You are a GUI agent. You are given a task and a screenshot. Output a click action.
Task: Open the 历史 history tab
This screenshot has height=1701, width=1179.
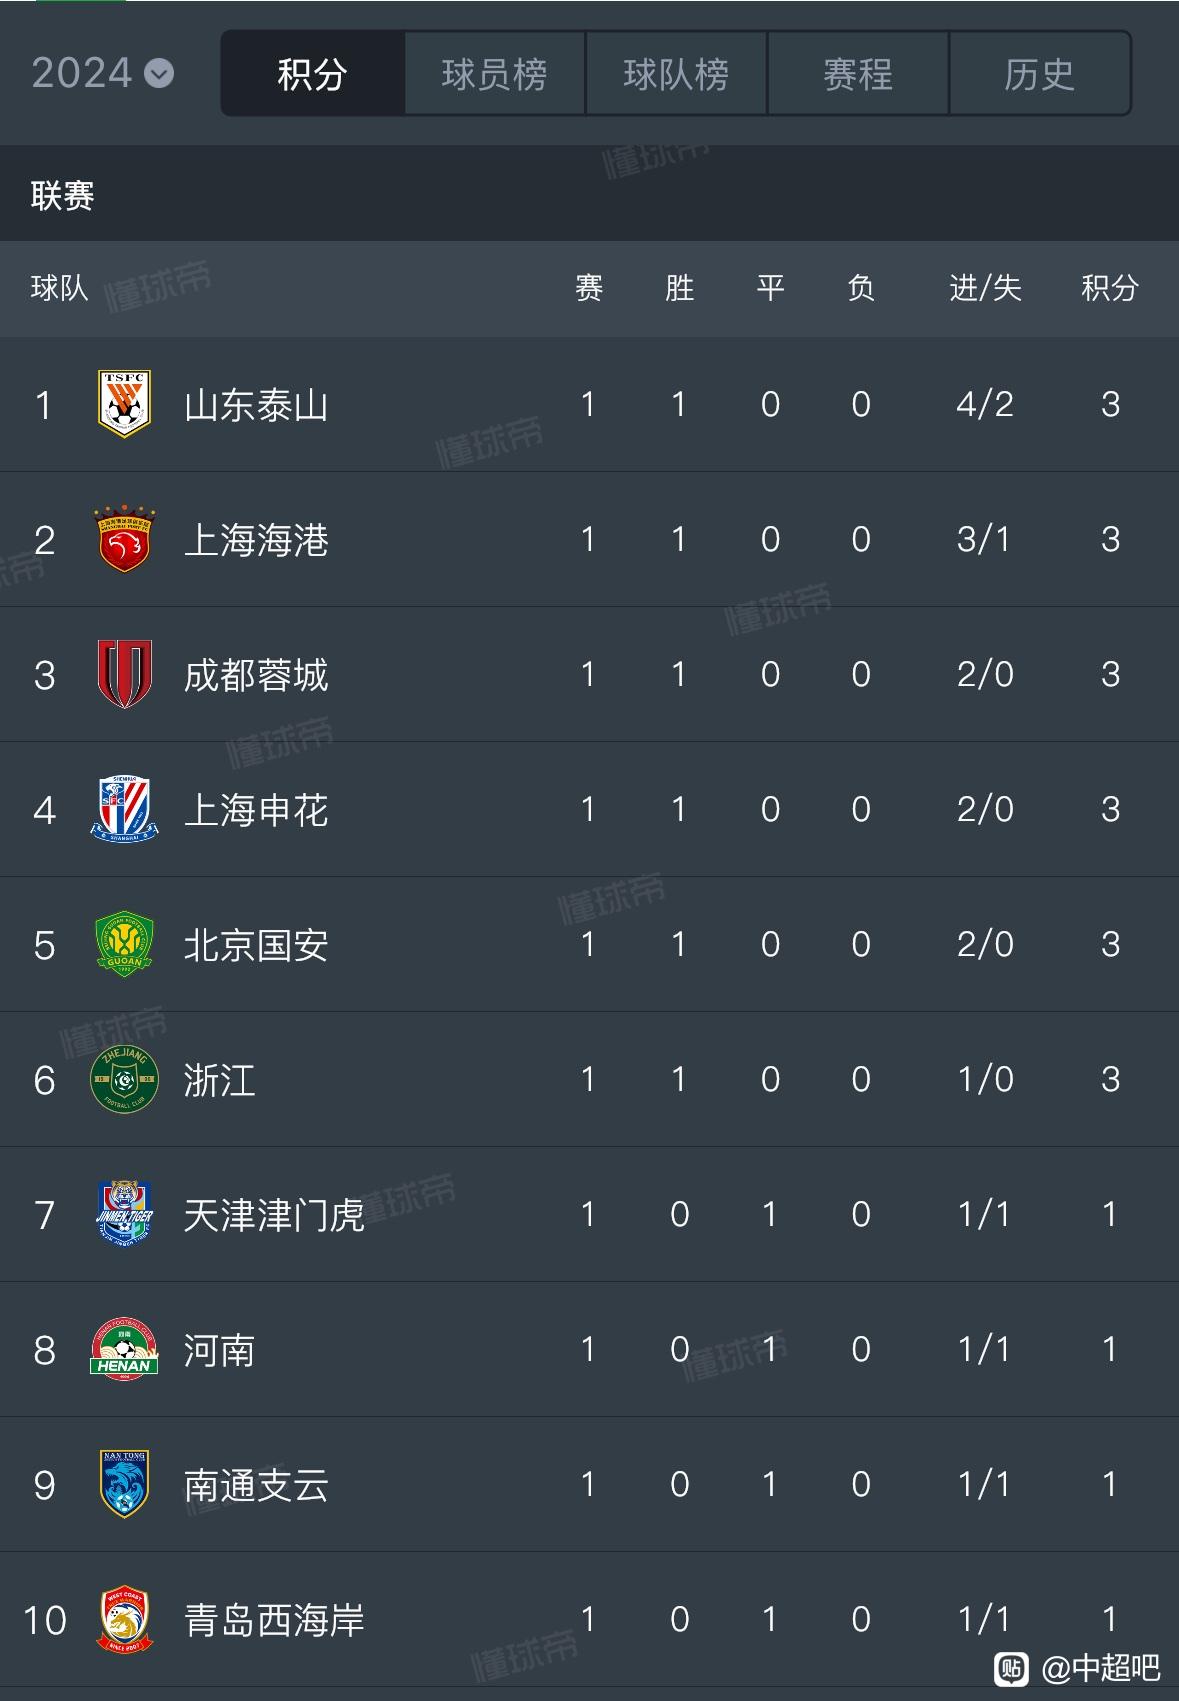tap(1040, 73)
